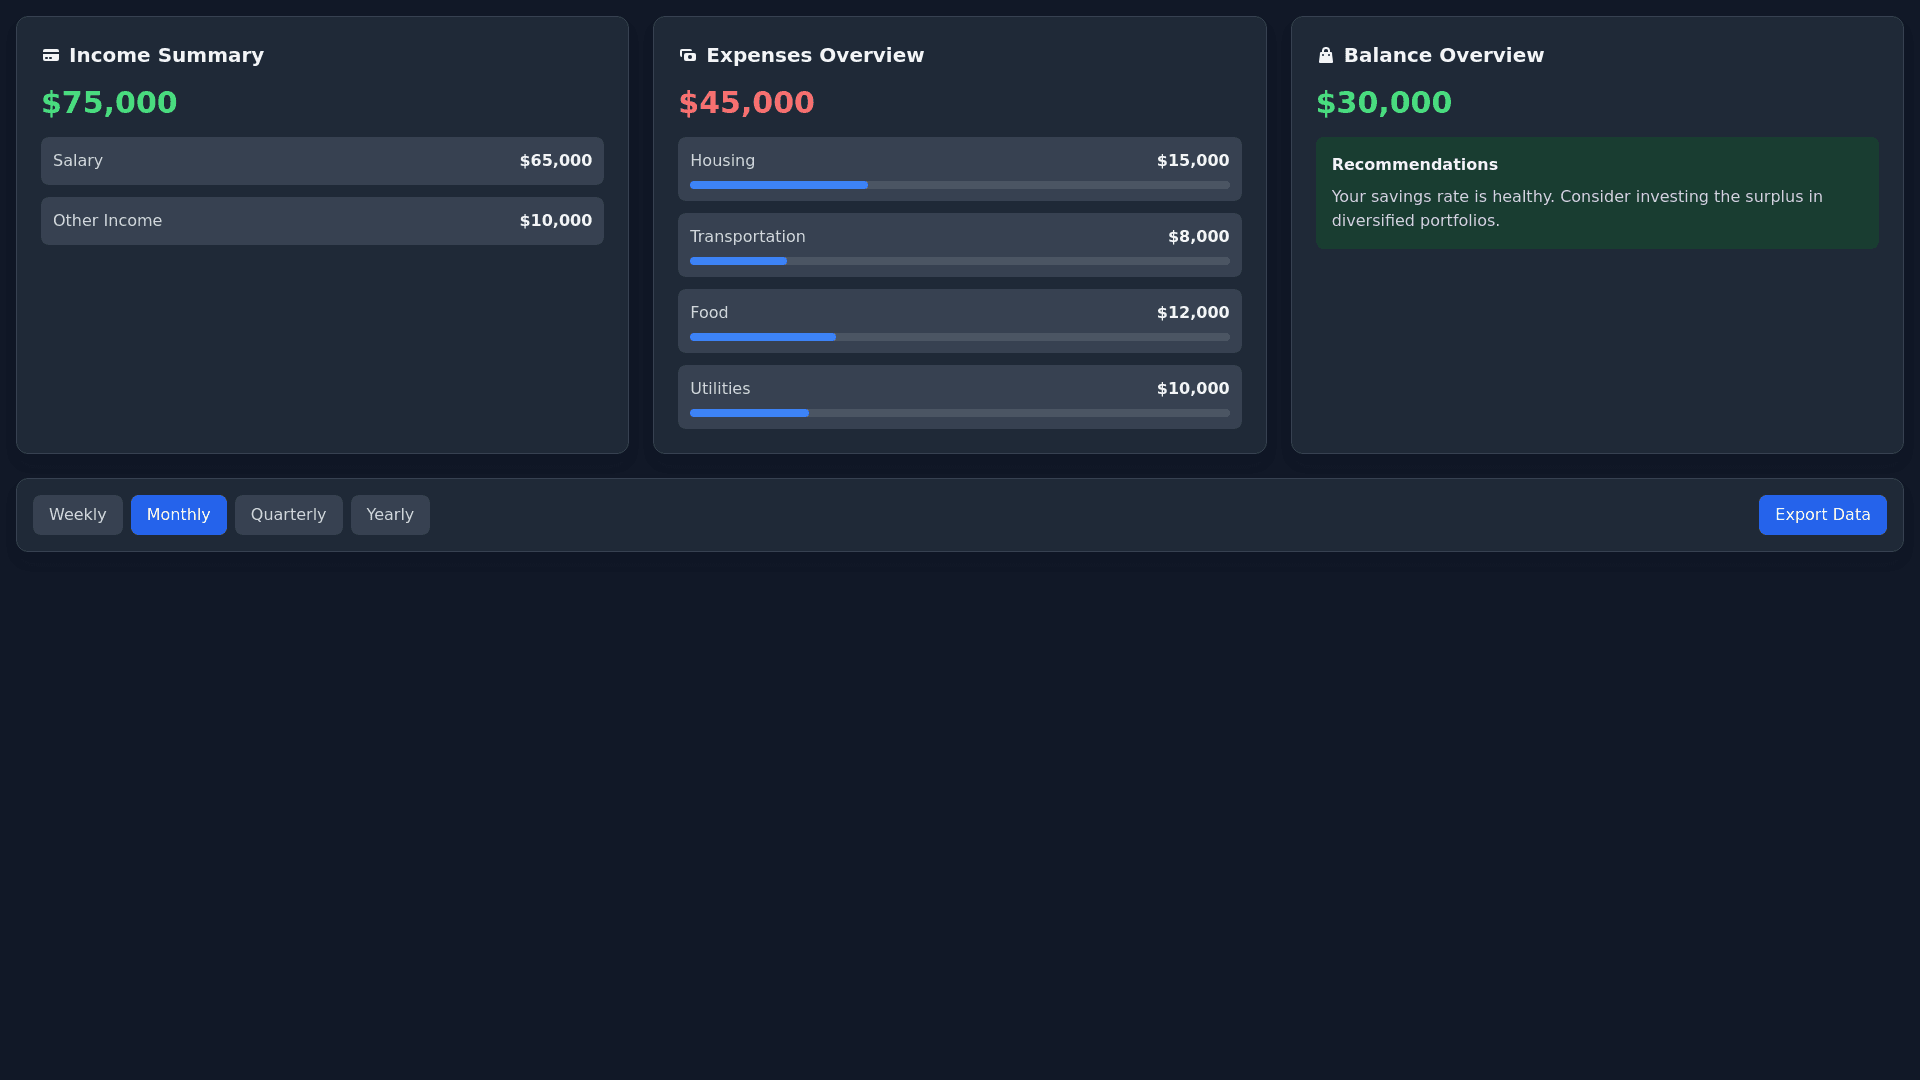Click the $30,000 balance amount
The height and width of the screenshot is (1080, 1920).
[x=1383, y=102]
